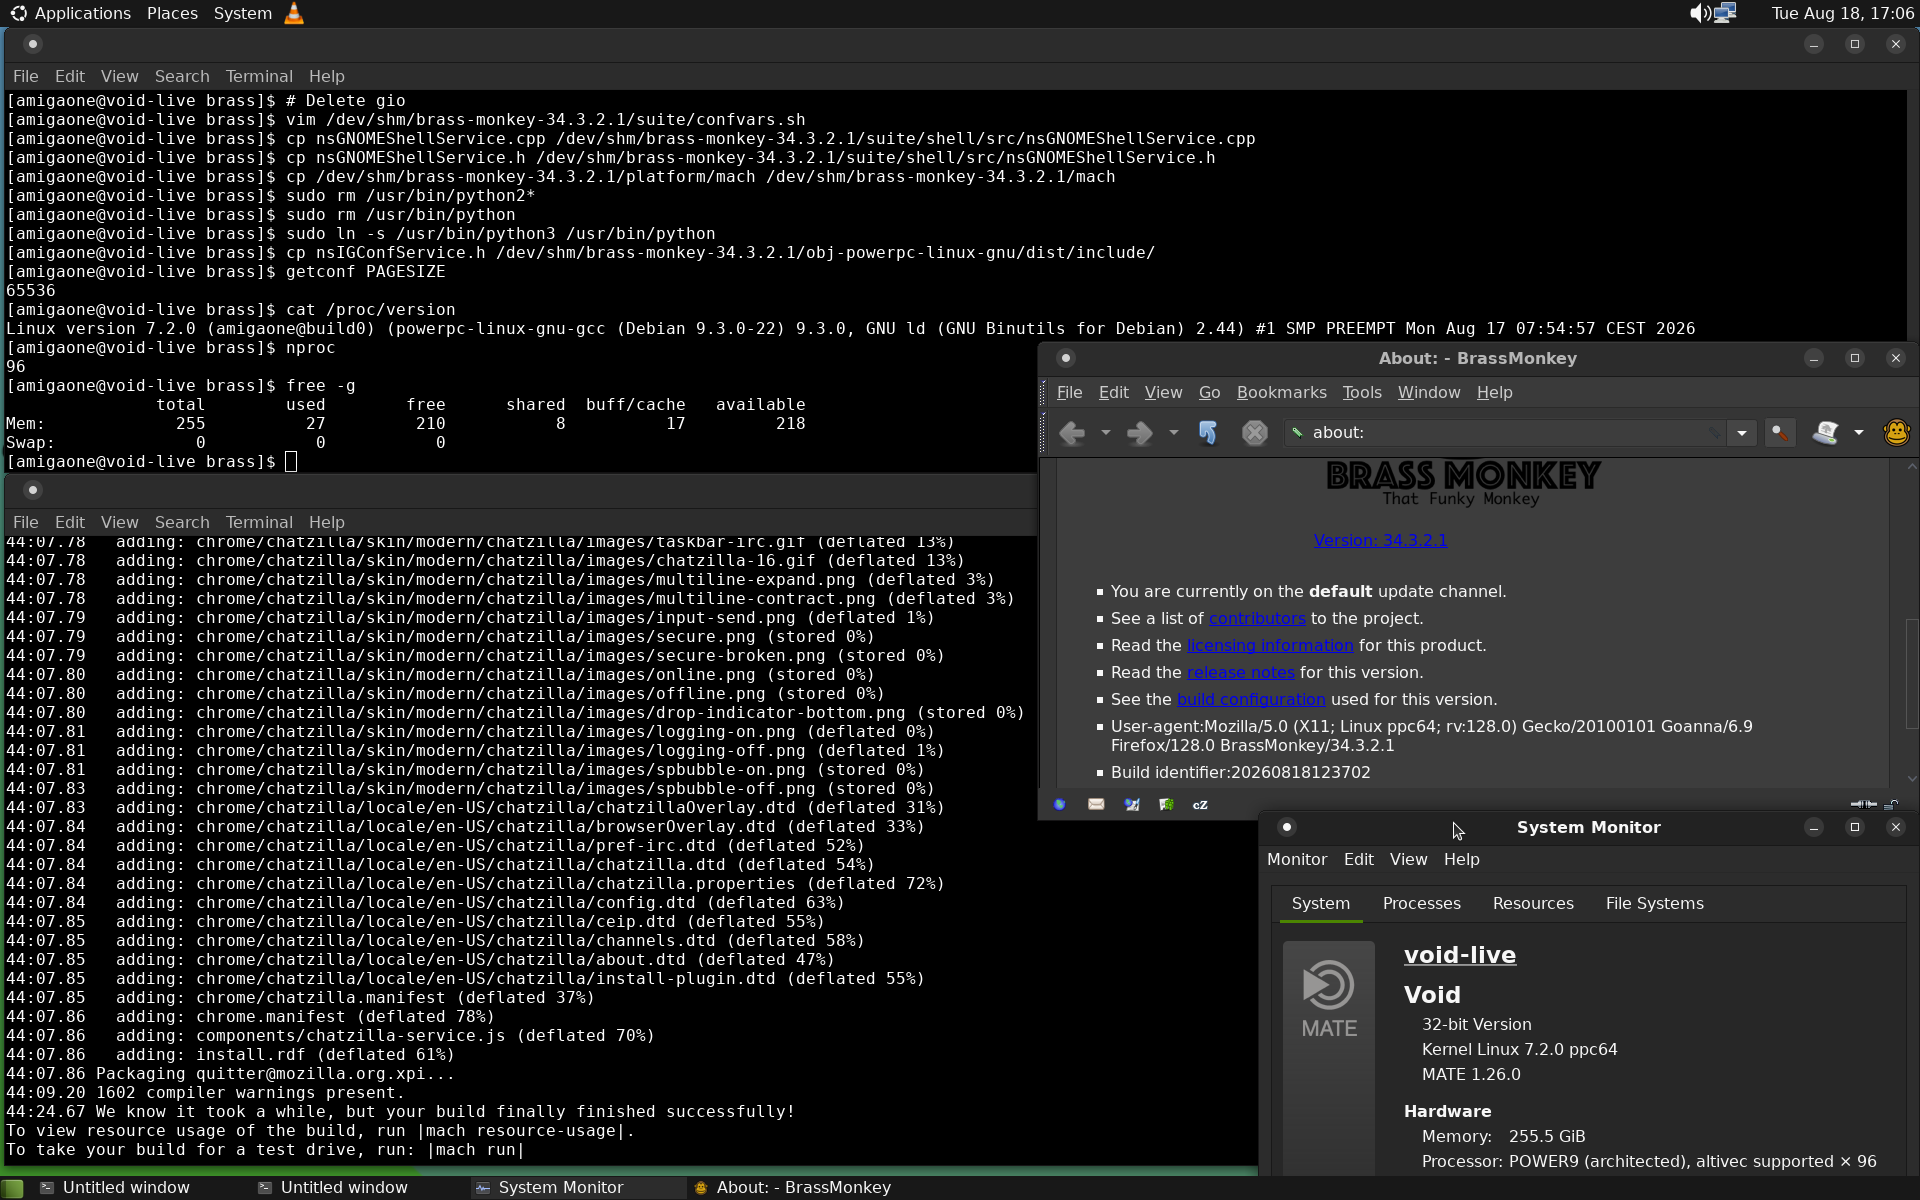Open window menu dot of the bottom terminal

tap(33, 490)
